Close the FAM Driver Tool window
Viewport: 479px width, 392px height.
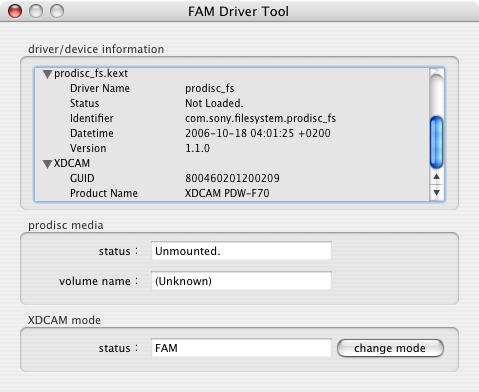click(x=15, y=11)
